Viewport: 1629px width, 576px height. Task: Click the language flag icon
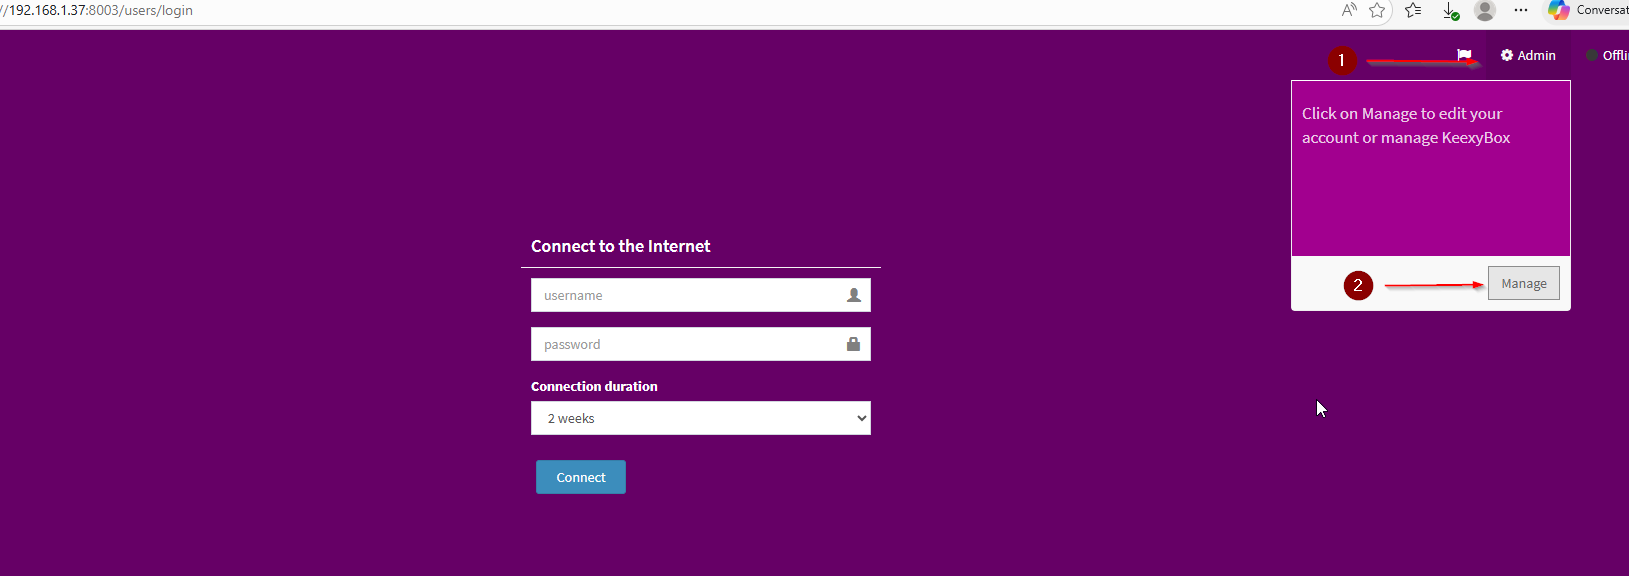click(x=1464, y=55)
